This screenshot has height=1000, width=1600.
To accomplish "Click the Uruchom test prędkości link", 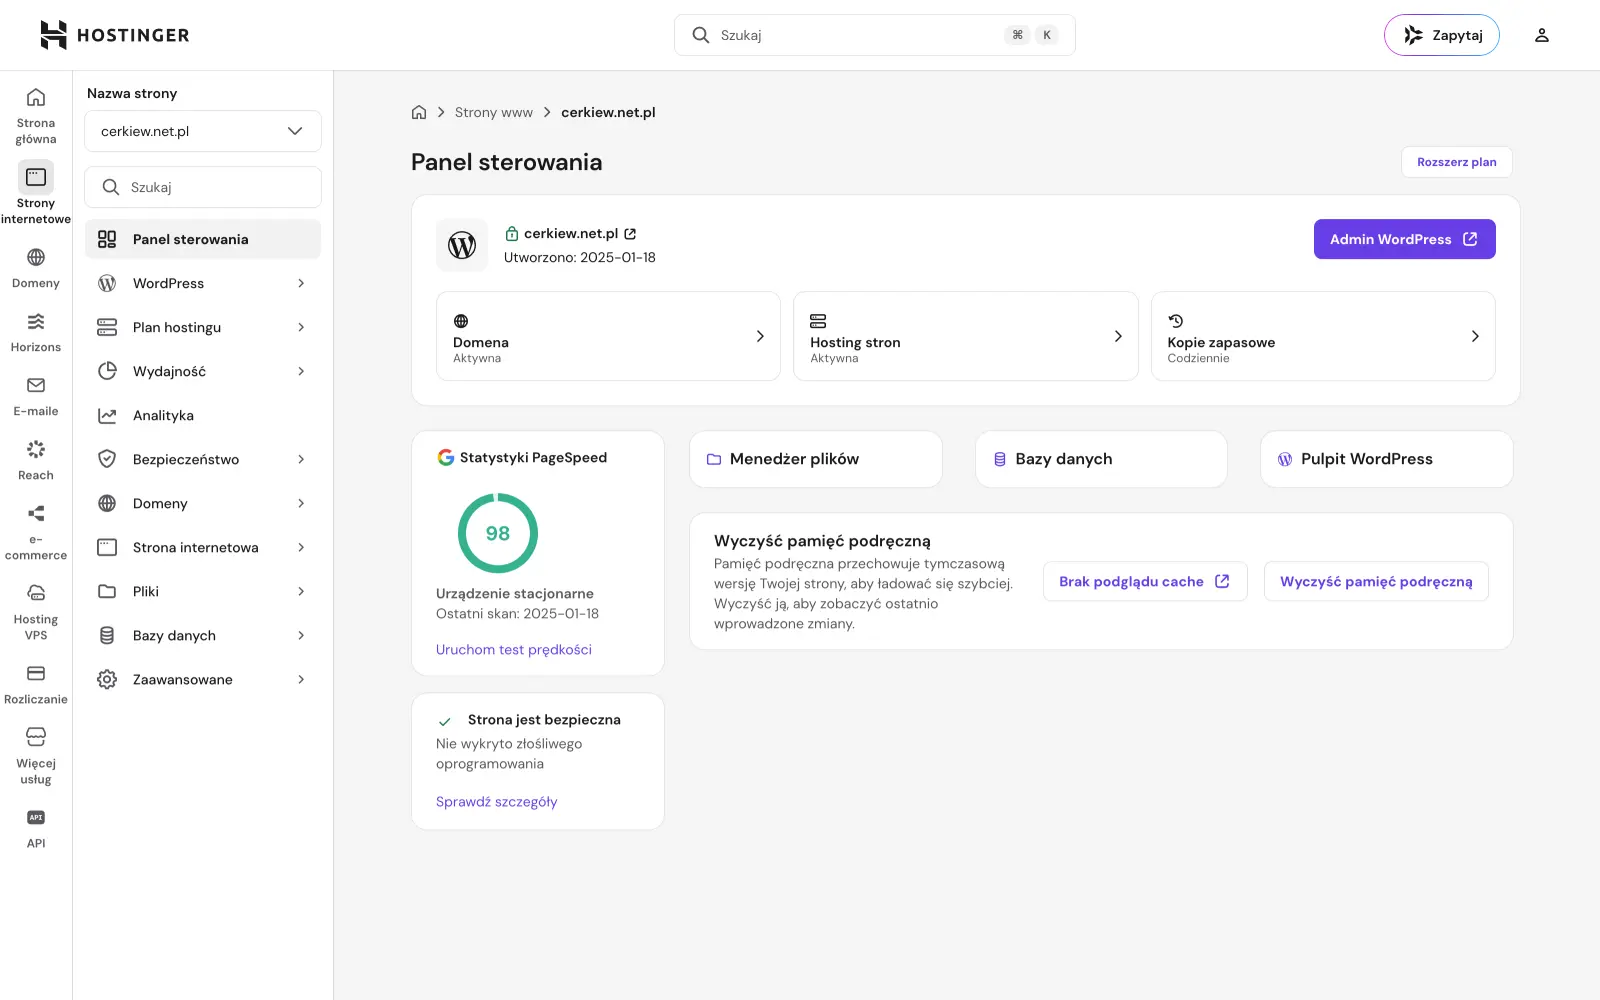I will pyautogui.click(x=514, y=650).
